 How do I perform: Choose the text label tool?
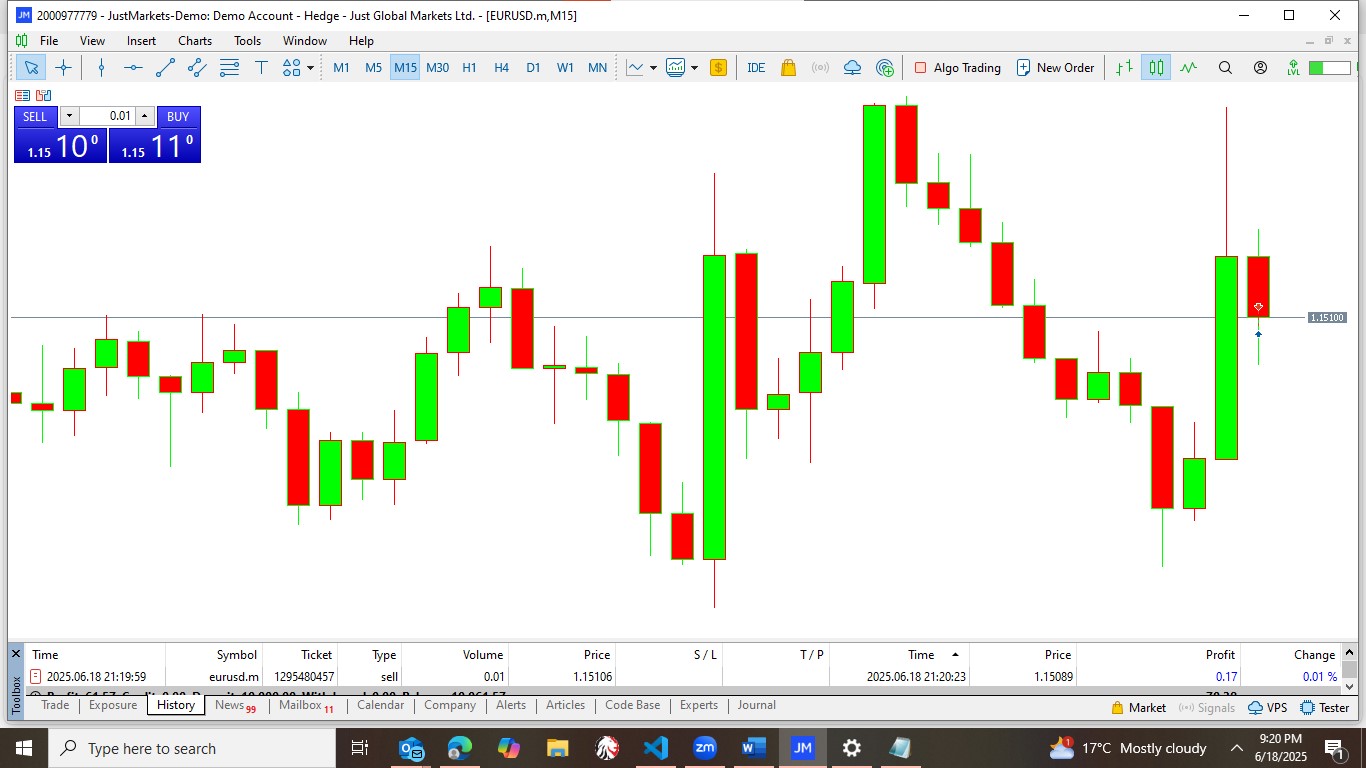click(261, 68)
